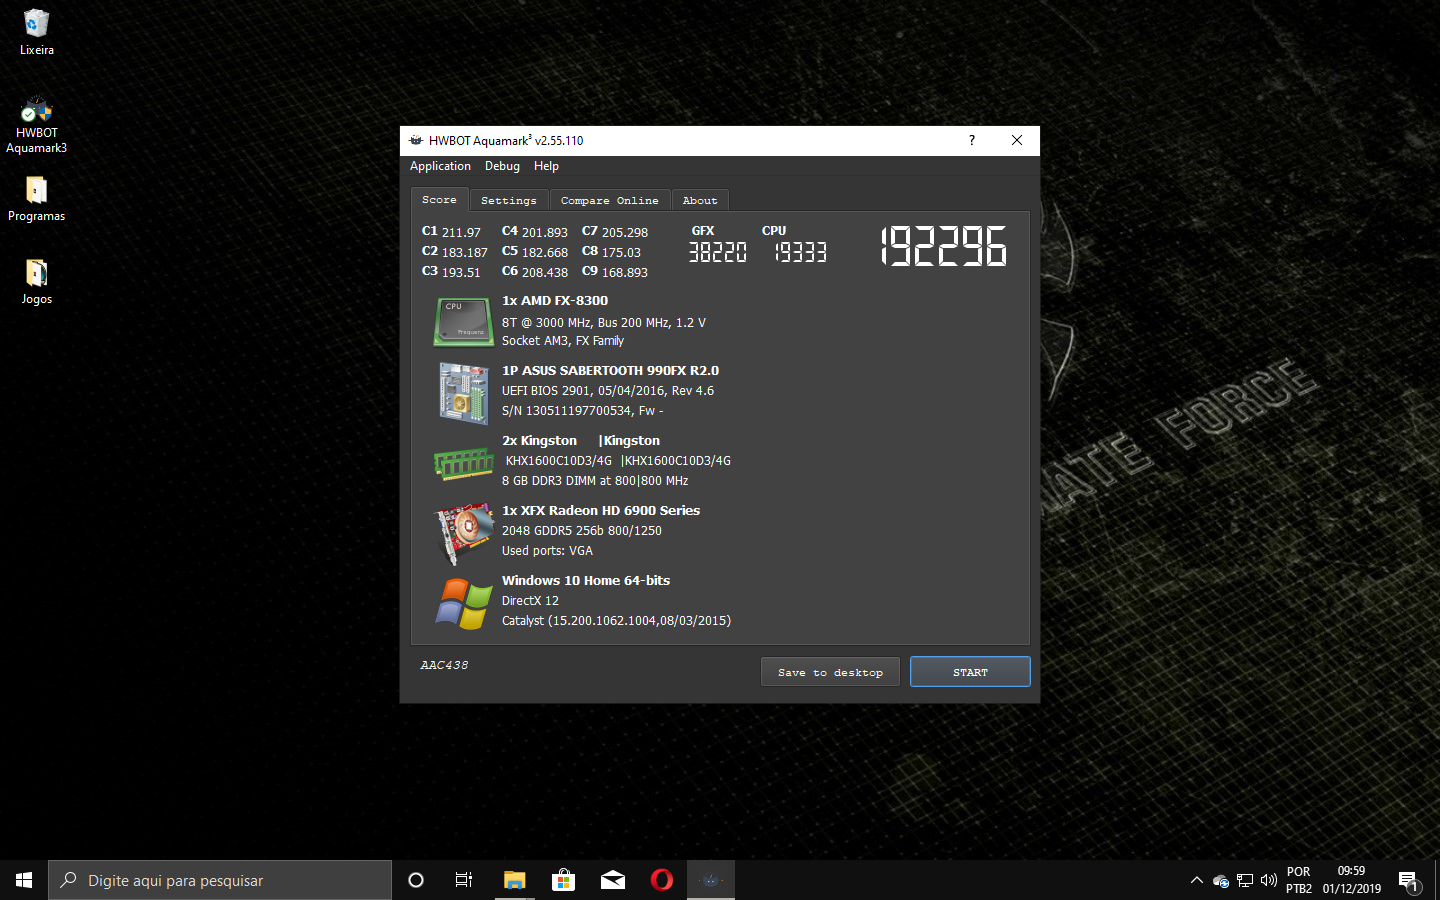Screen dimensions: 1440x900
Task: Select the Programas folder on desktop
Action: point(36,198)
